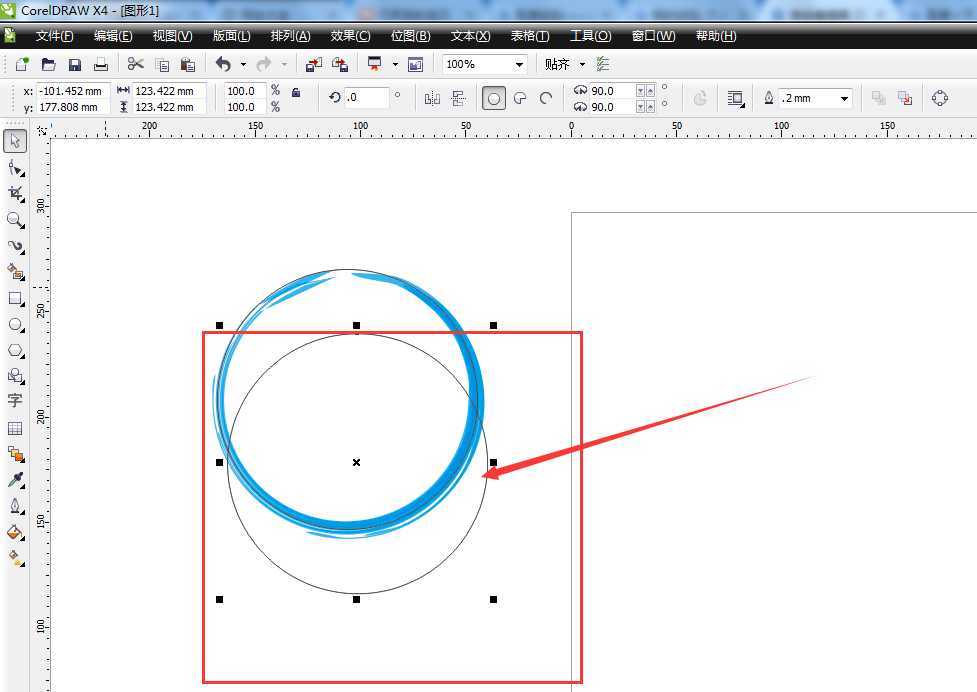Click the Save disk icon

pos(74,64)
